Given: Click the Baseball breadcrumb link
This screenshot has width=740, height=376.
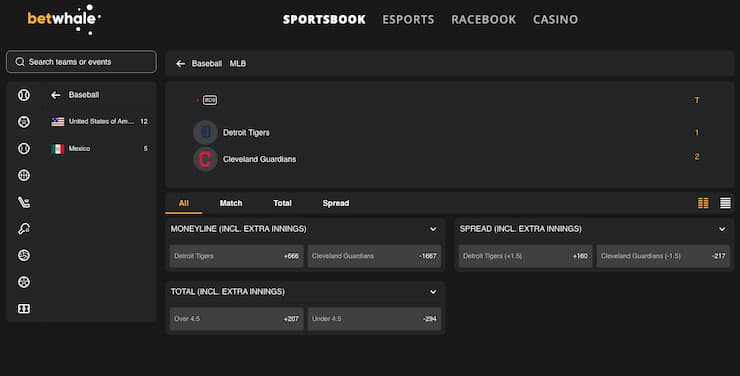Looking at the screenshot, I should pos(207,63).
